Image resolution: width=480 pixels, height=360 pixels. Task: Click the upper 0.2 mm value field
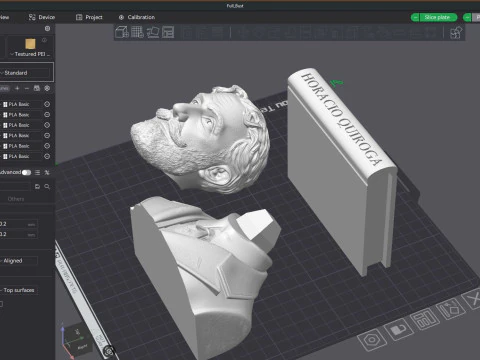tap(18, 224)
